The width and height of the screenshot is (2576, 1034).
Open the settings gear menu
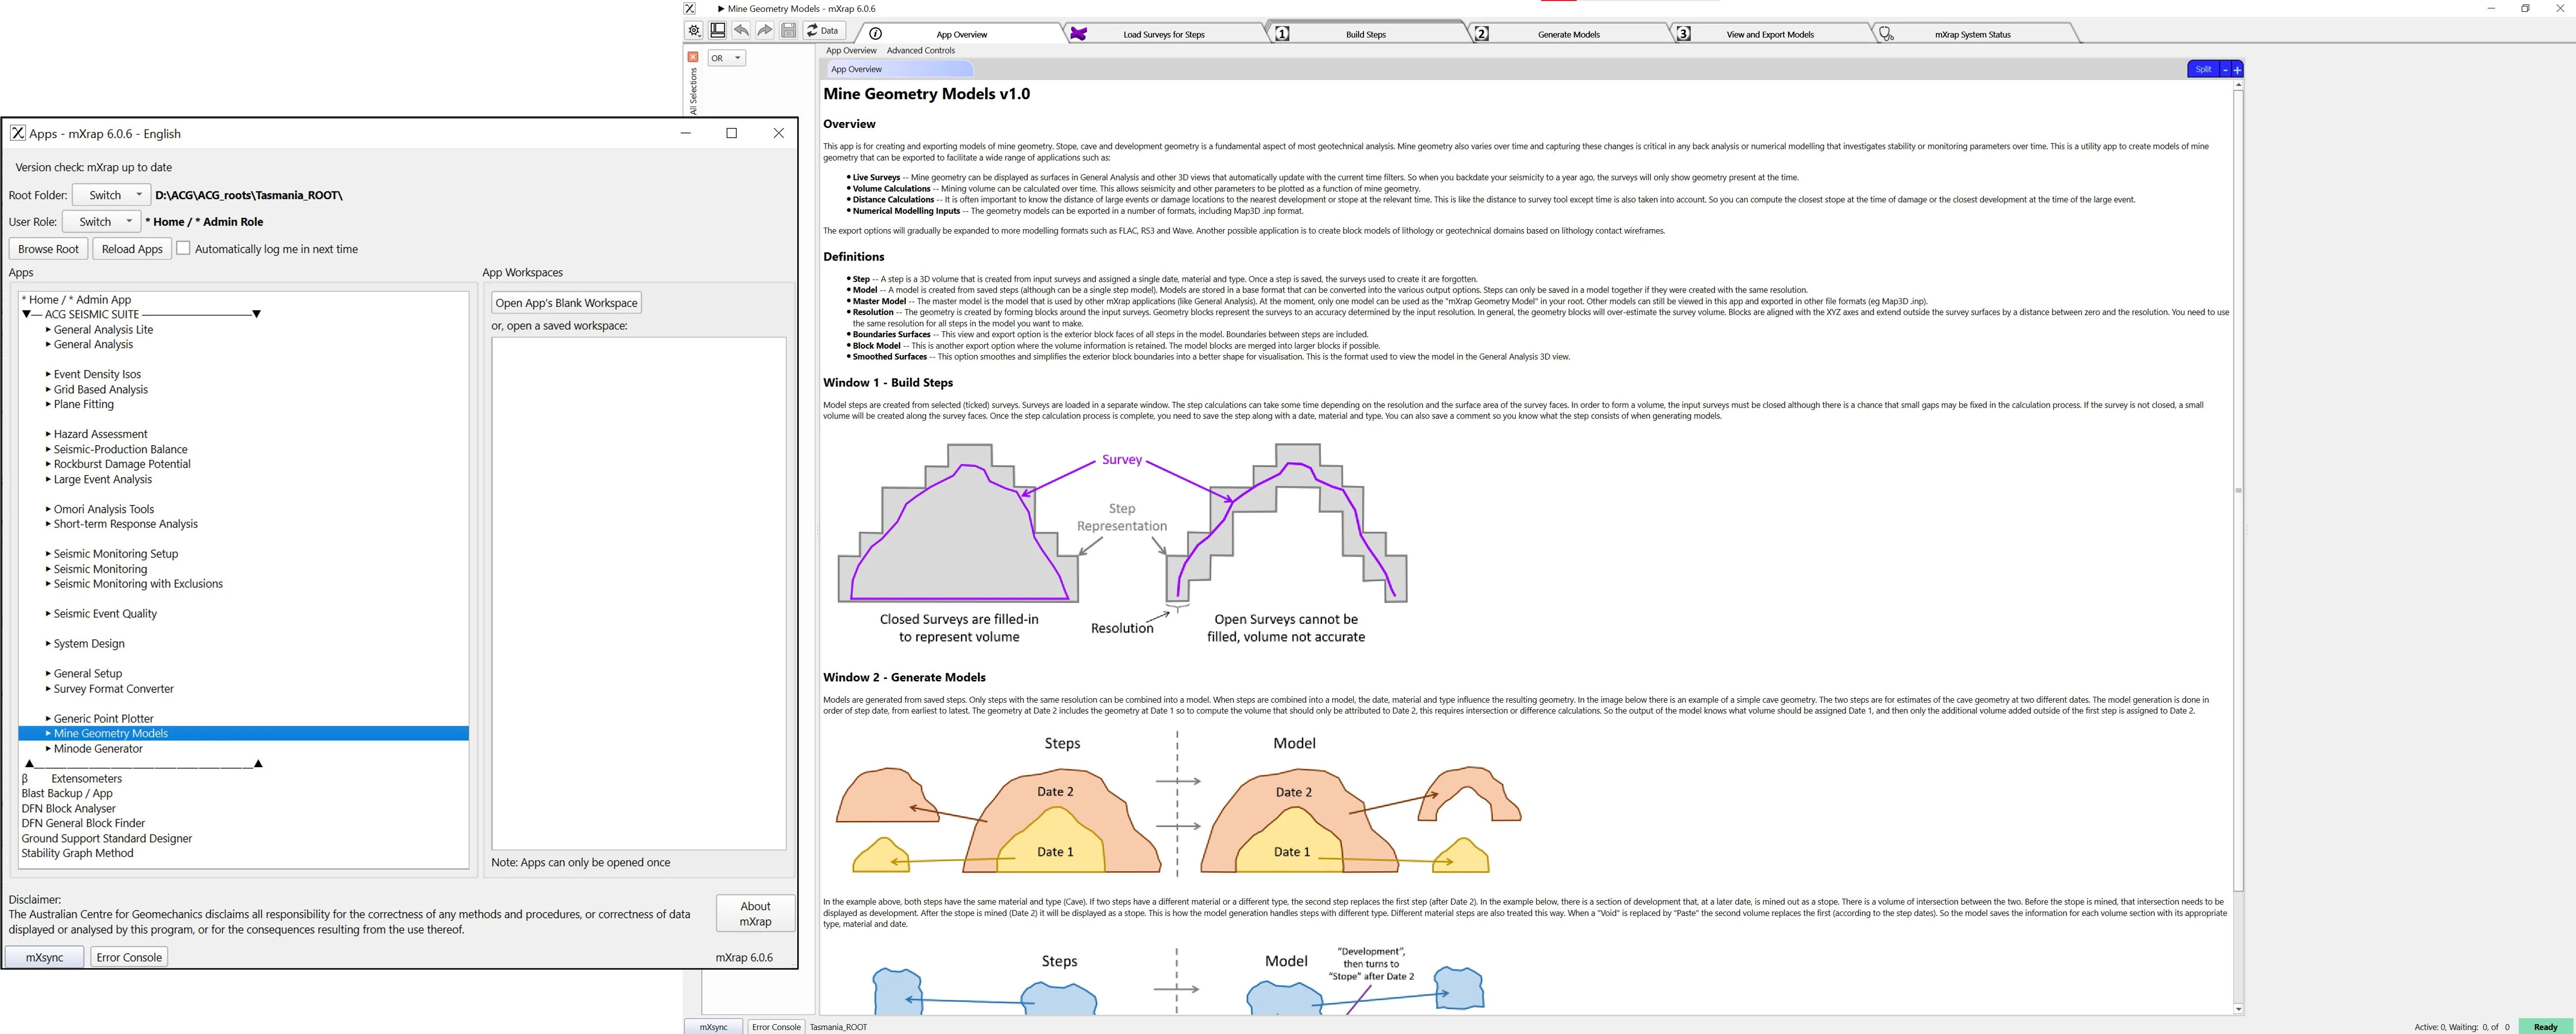click(693, 30)
